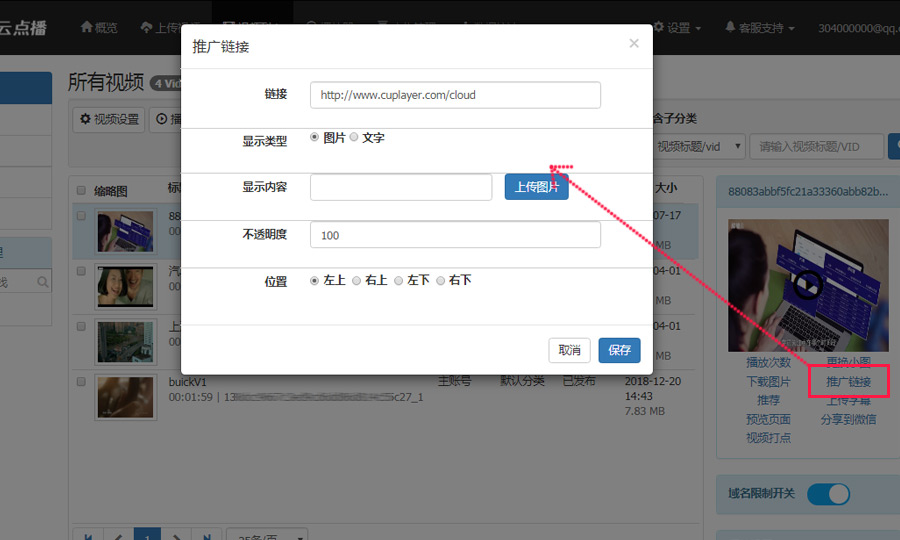Click the 取消 button in the dialog
Viewport: 900px width, 540px height.
point(569,350)
